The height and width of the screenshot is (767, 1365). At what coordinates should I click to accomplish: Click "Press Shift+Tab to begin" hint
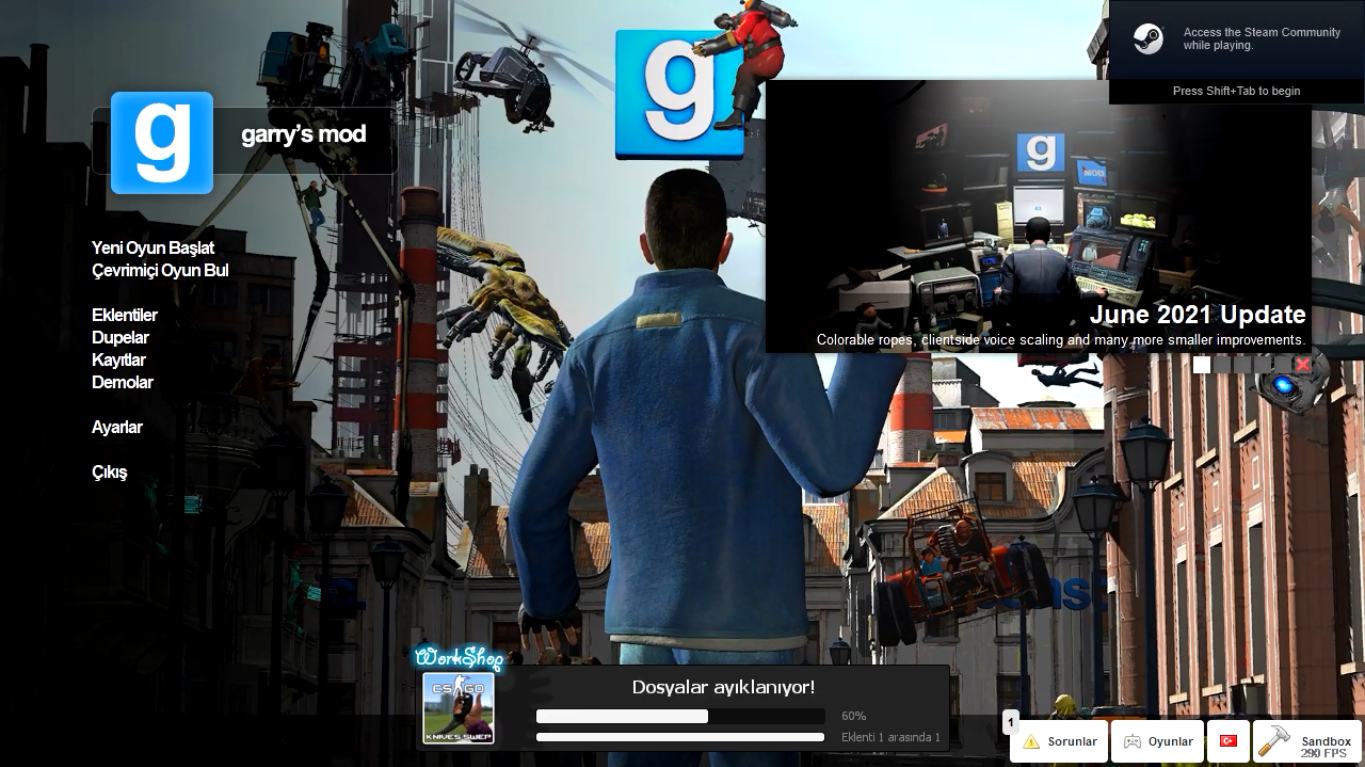click(x=1237, y=91)
